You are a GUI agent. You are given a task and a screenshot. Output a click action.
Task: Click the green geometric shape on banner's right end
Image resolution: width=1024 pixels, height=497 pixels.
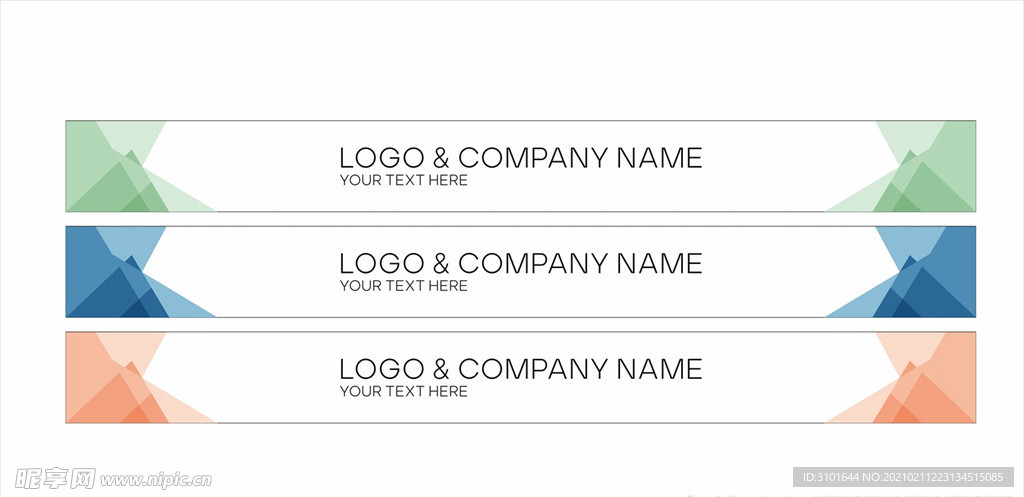pyautogui.click(x=914, y=167)
